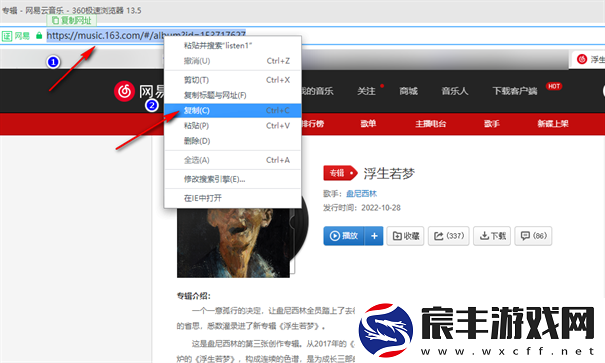Screen dimensions: 605x363
Task: Click the share button showing (337)
Action: (x=449, y=236)
